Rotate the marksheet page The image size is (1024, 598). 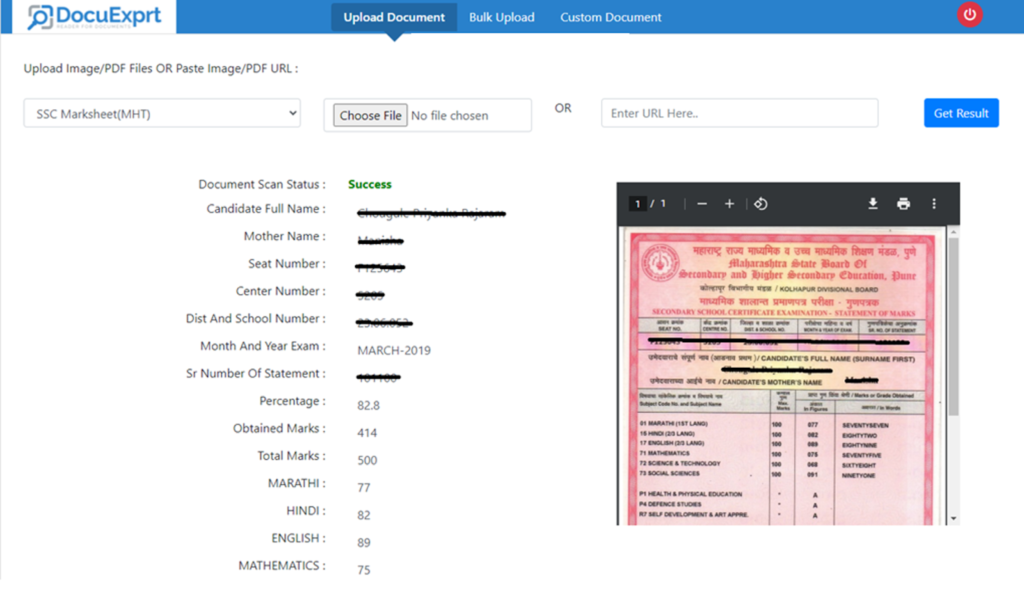(760, 202)
